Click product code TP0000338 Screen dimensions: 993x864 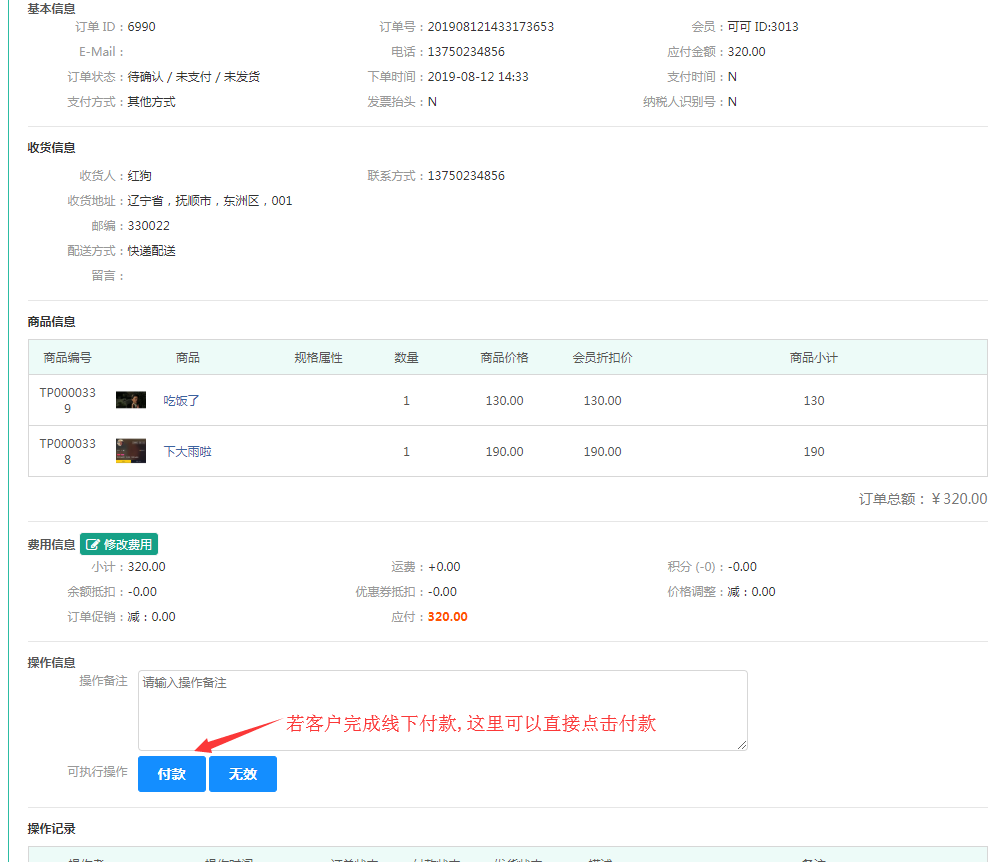click(x=67, y=451)
